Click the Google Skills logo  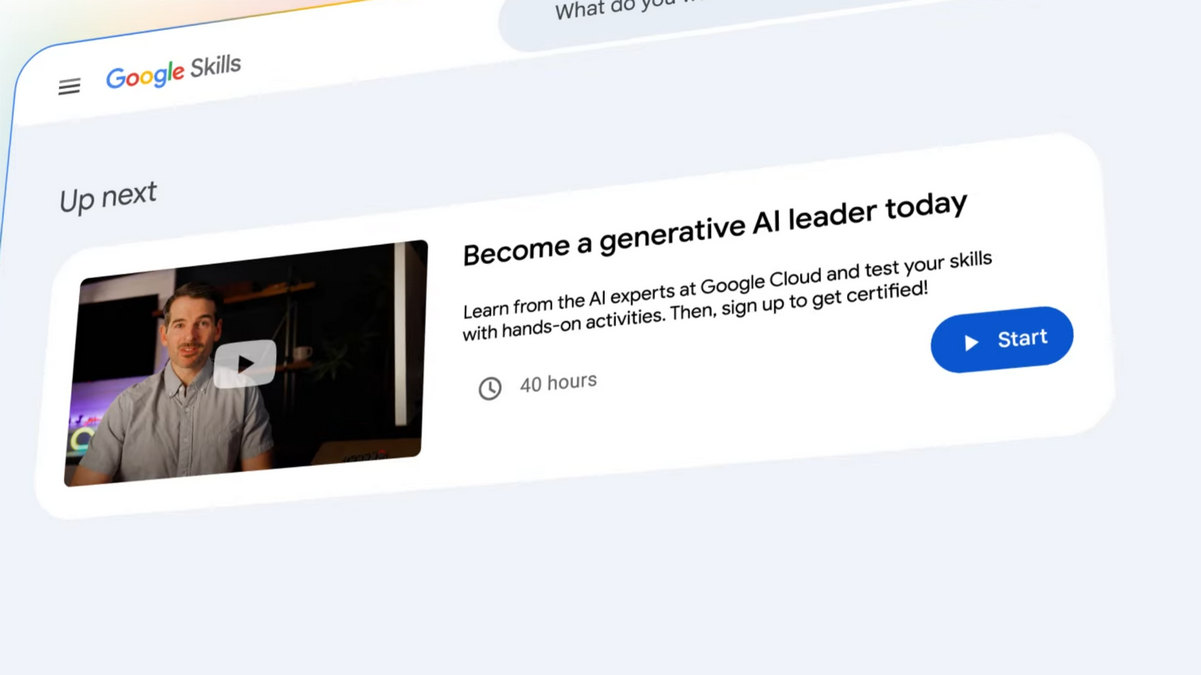coord(174,72)
